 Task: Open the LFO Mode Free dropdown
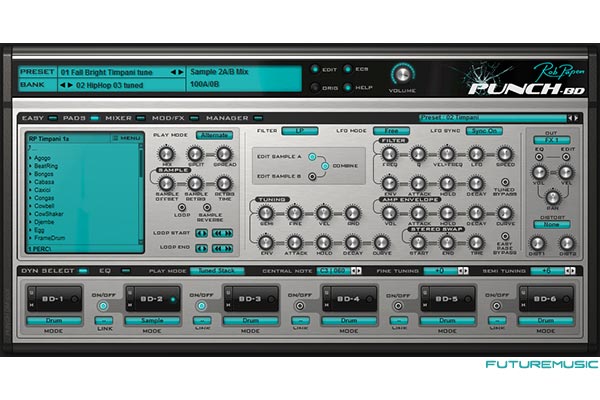coord(391,131)
